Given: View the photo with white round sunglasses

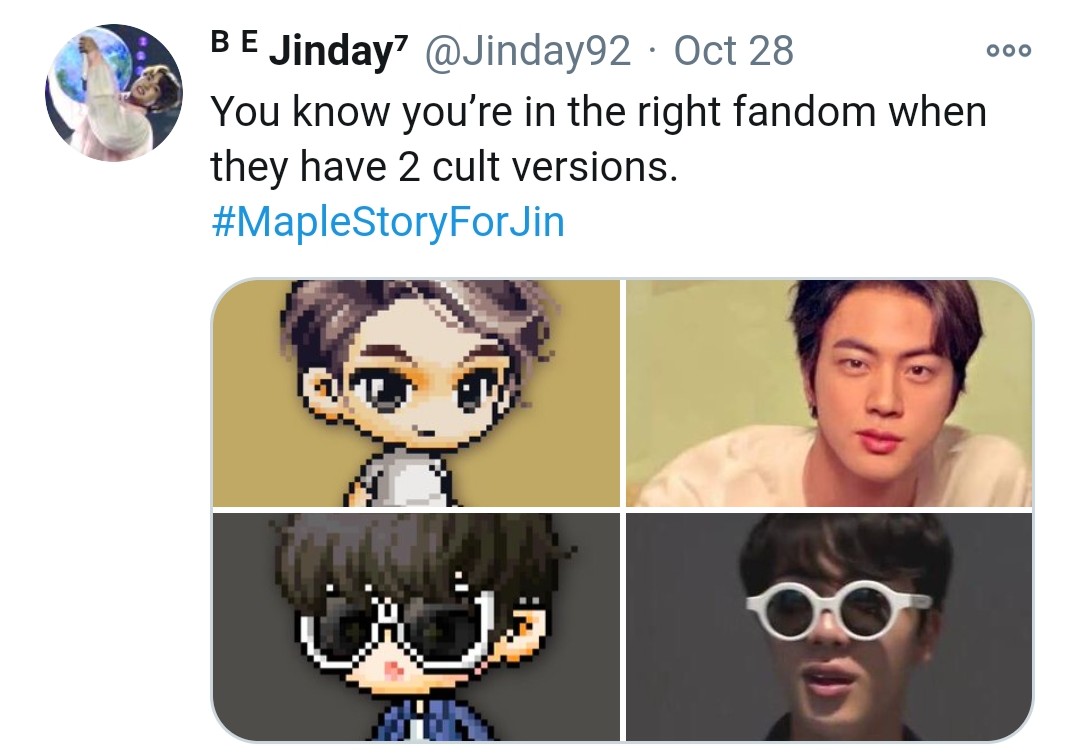Looking at the screenshot, I should 829,627.
